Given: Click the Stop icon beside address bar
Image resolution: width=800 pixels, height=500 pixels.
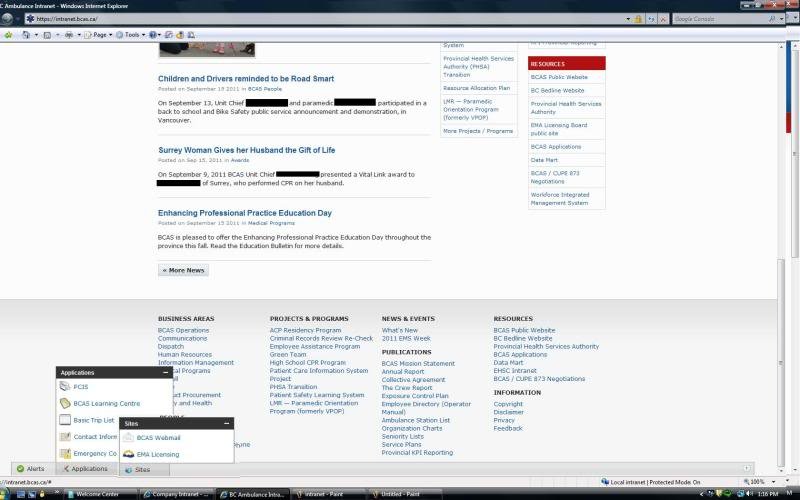Looking at the screenshot, I should [x=663, y=19].
